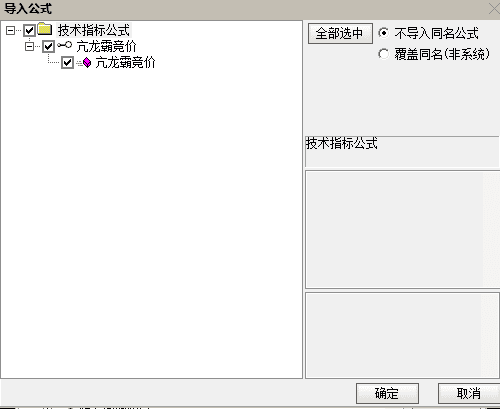Toggle the checkbox of the 亢龙霸竞价 formula leaf
This screenshot has height=409, width=500.
pos(67,63)
